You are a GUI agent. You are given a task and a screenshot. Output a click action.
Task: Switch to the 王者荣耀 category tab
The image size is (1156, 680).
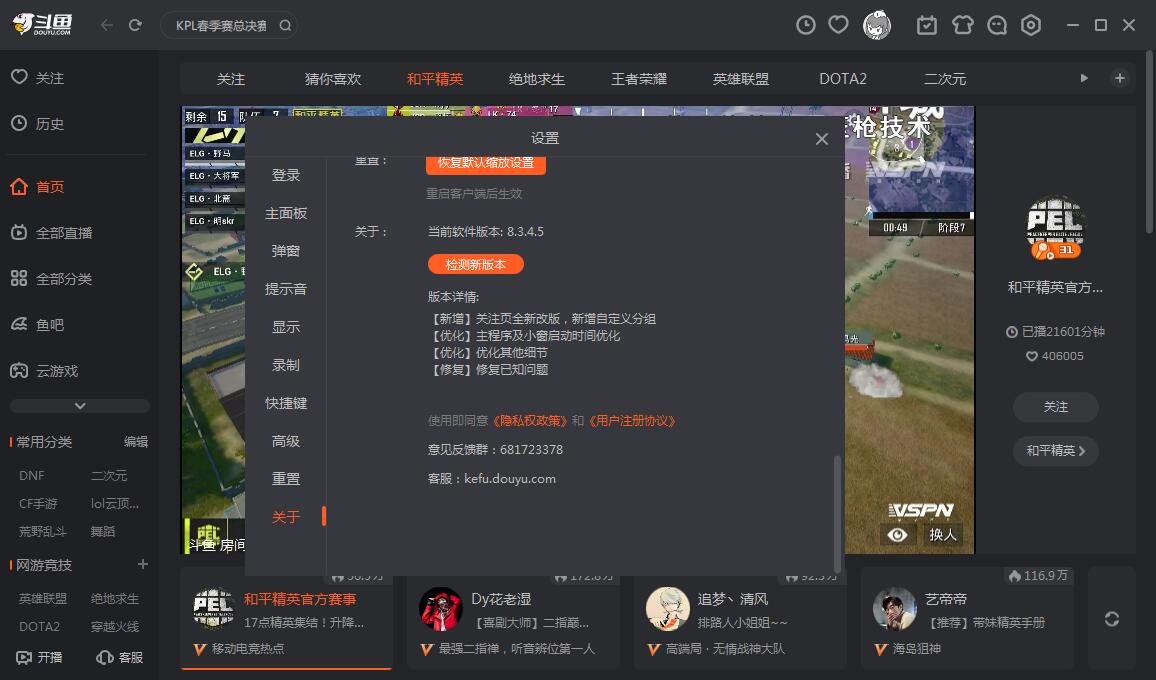point(639,79)
